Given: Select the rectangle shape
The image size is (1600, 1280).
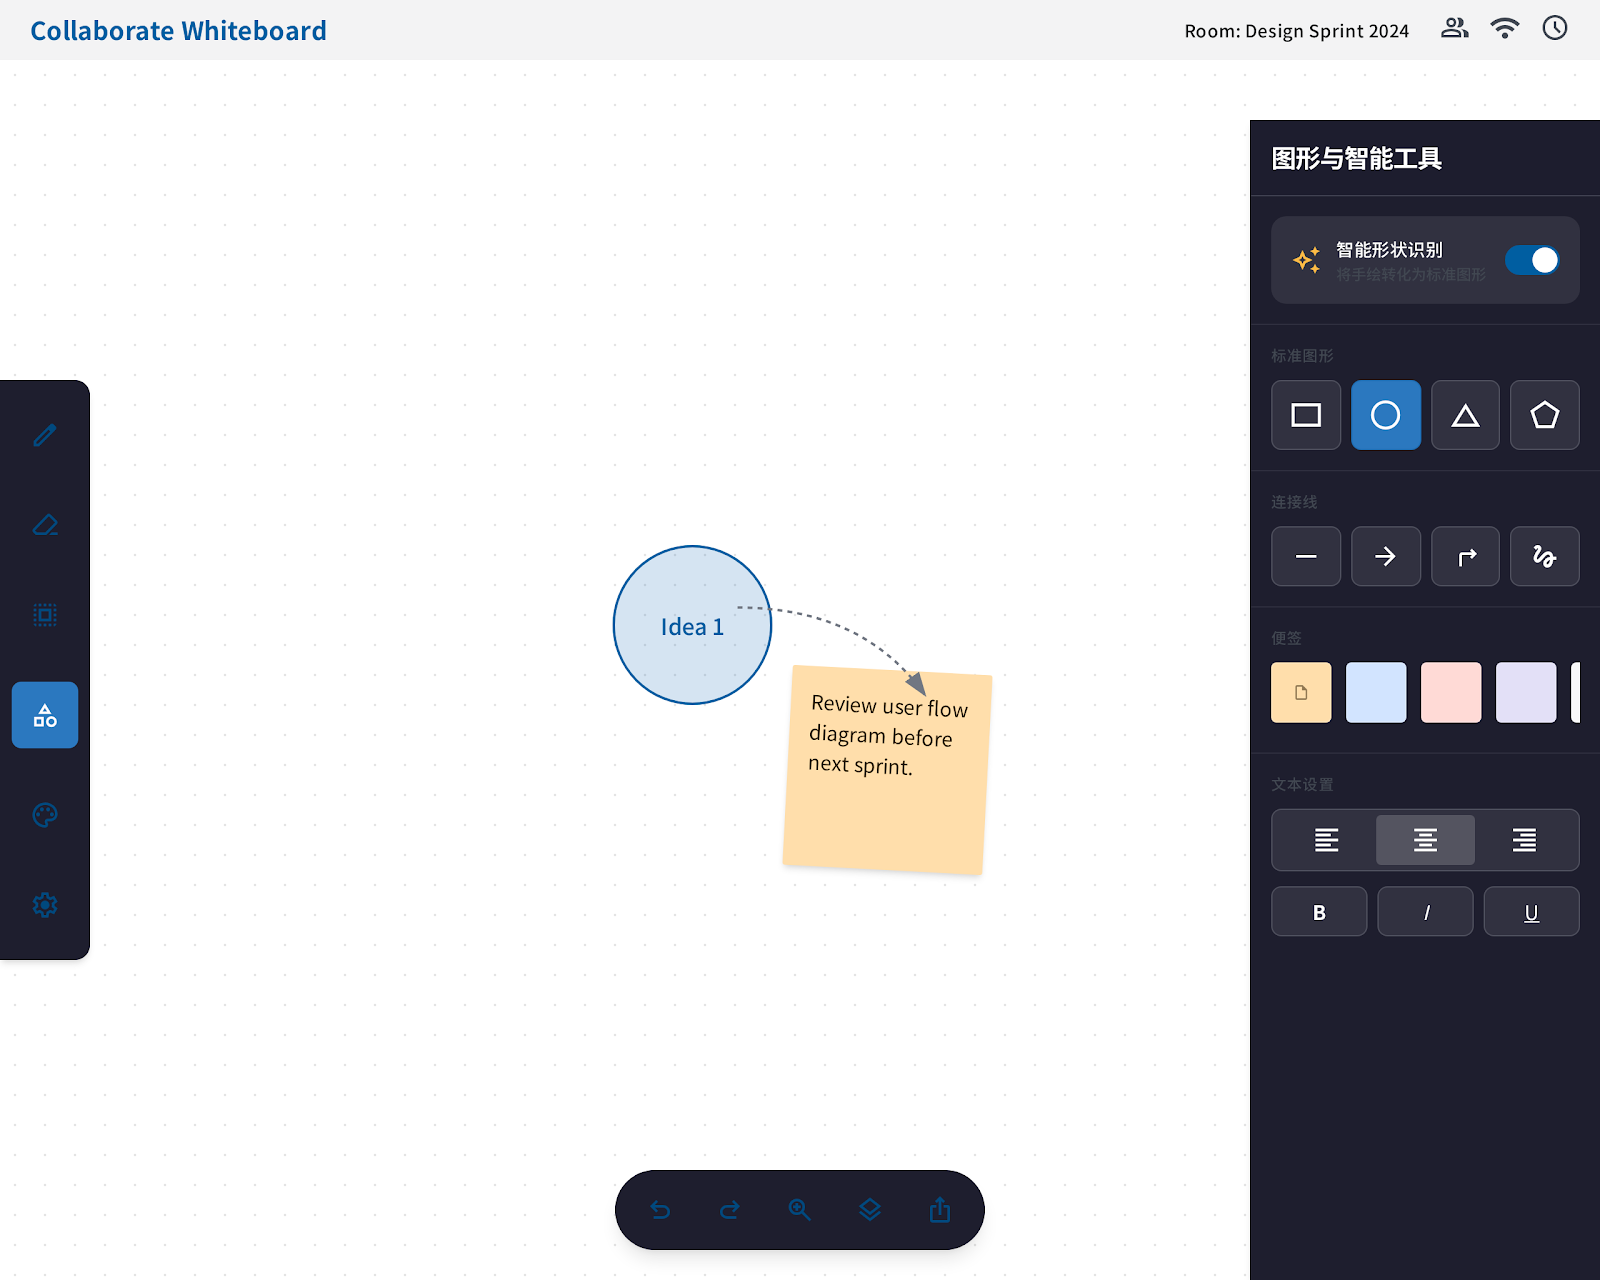Looking at the screenshot, I should click(1306, 415).
